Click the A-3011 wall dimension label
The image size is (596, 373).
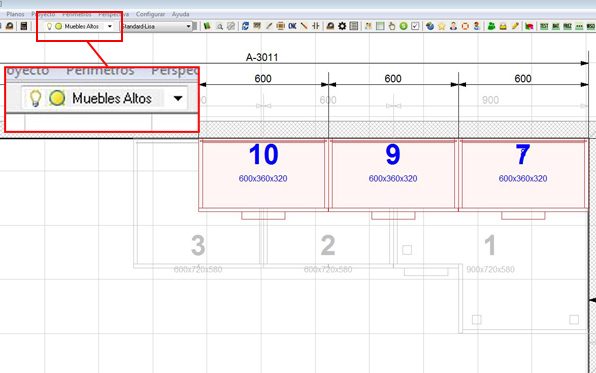[x=262, y=57]
